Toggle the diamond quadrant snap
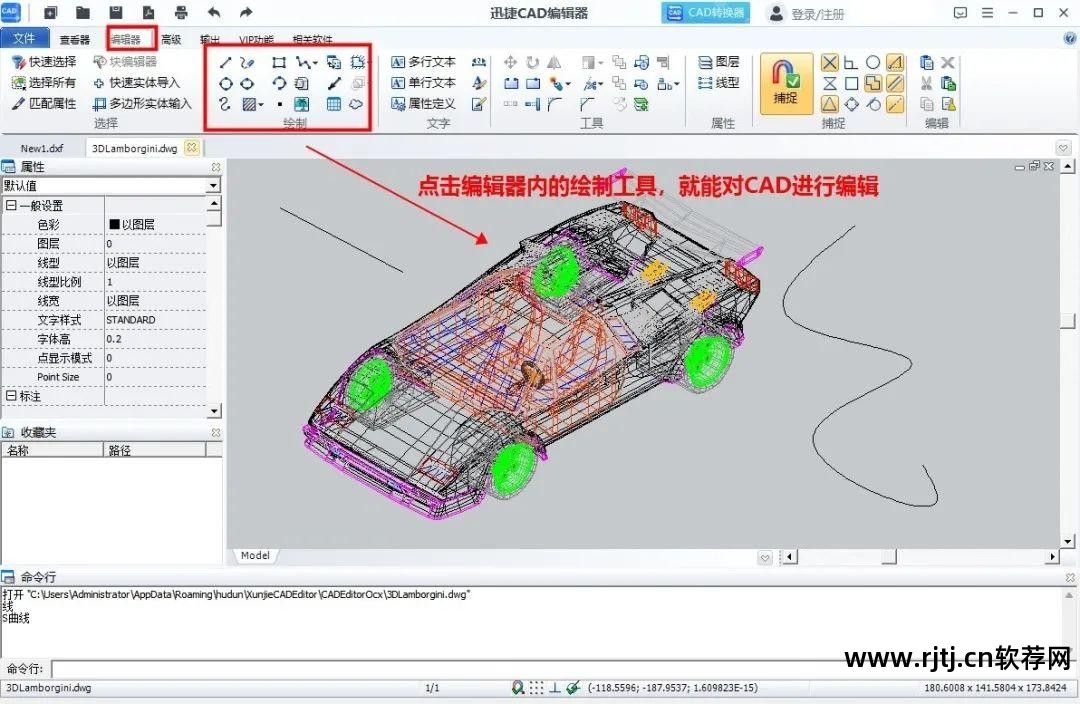The height and width of the screenshot is (704, 1080). (852, 105)
